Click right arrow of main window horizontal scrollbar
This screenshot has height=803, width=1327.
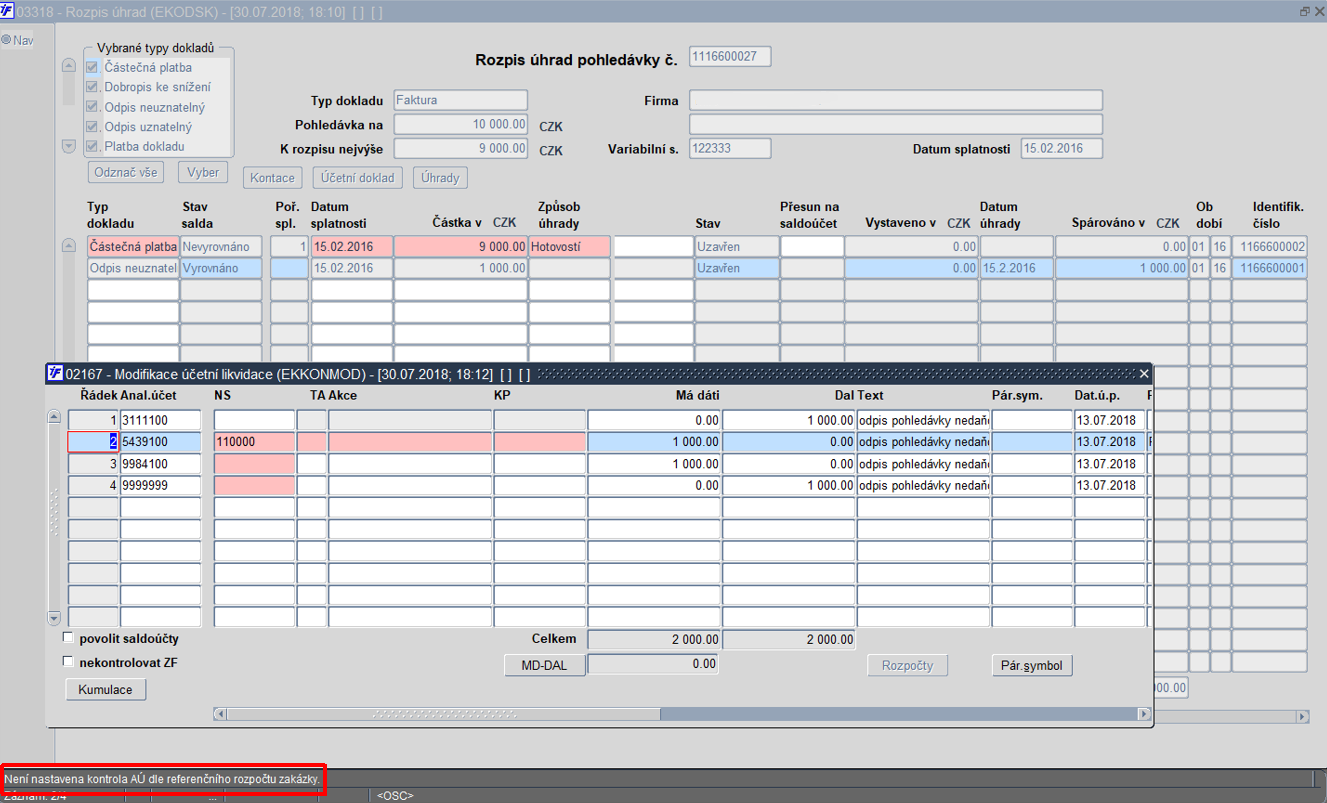tap(1303, 717)
